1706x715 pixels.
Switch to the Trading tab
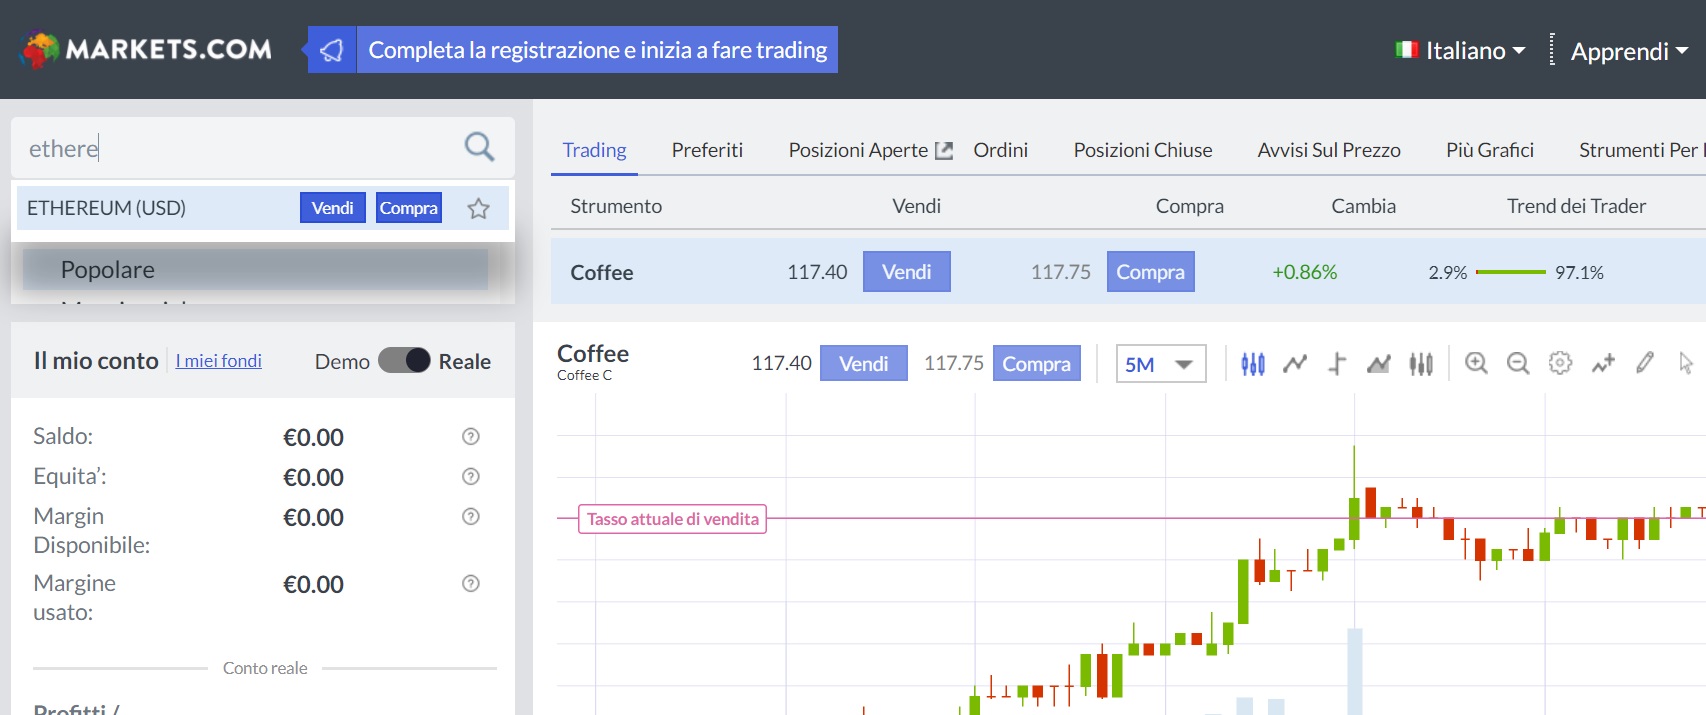tap(594, 150)
